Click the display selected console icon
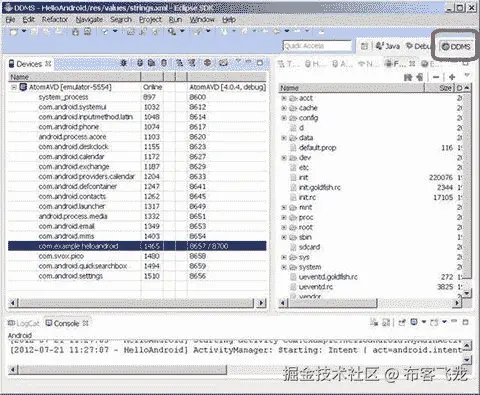480x395 pixels. click(414, 322)
